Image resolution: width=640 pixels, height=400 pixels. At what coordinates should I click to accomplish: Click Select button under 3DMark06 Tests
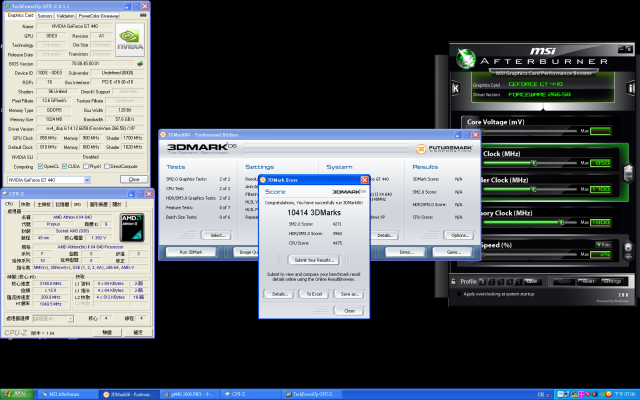[x=216, y=236]
